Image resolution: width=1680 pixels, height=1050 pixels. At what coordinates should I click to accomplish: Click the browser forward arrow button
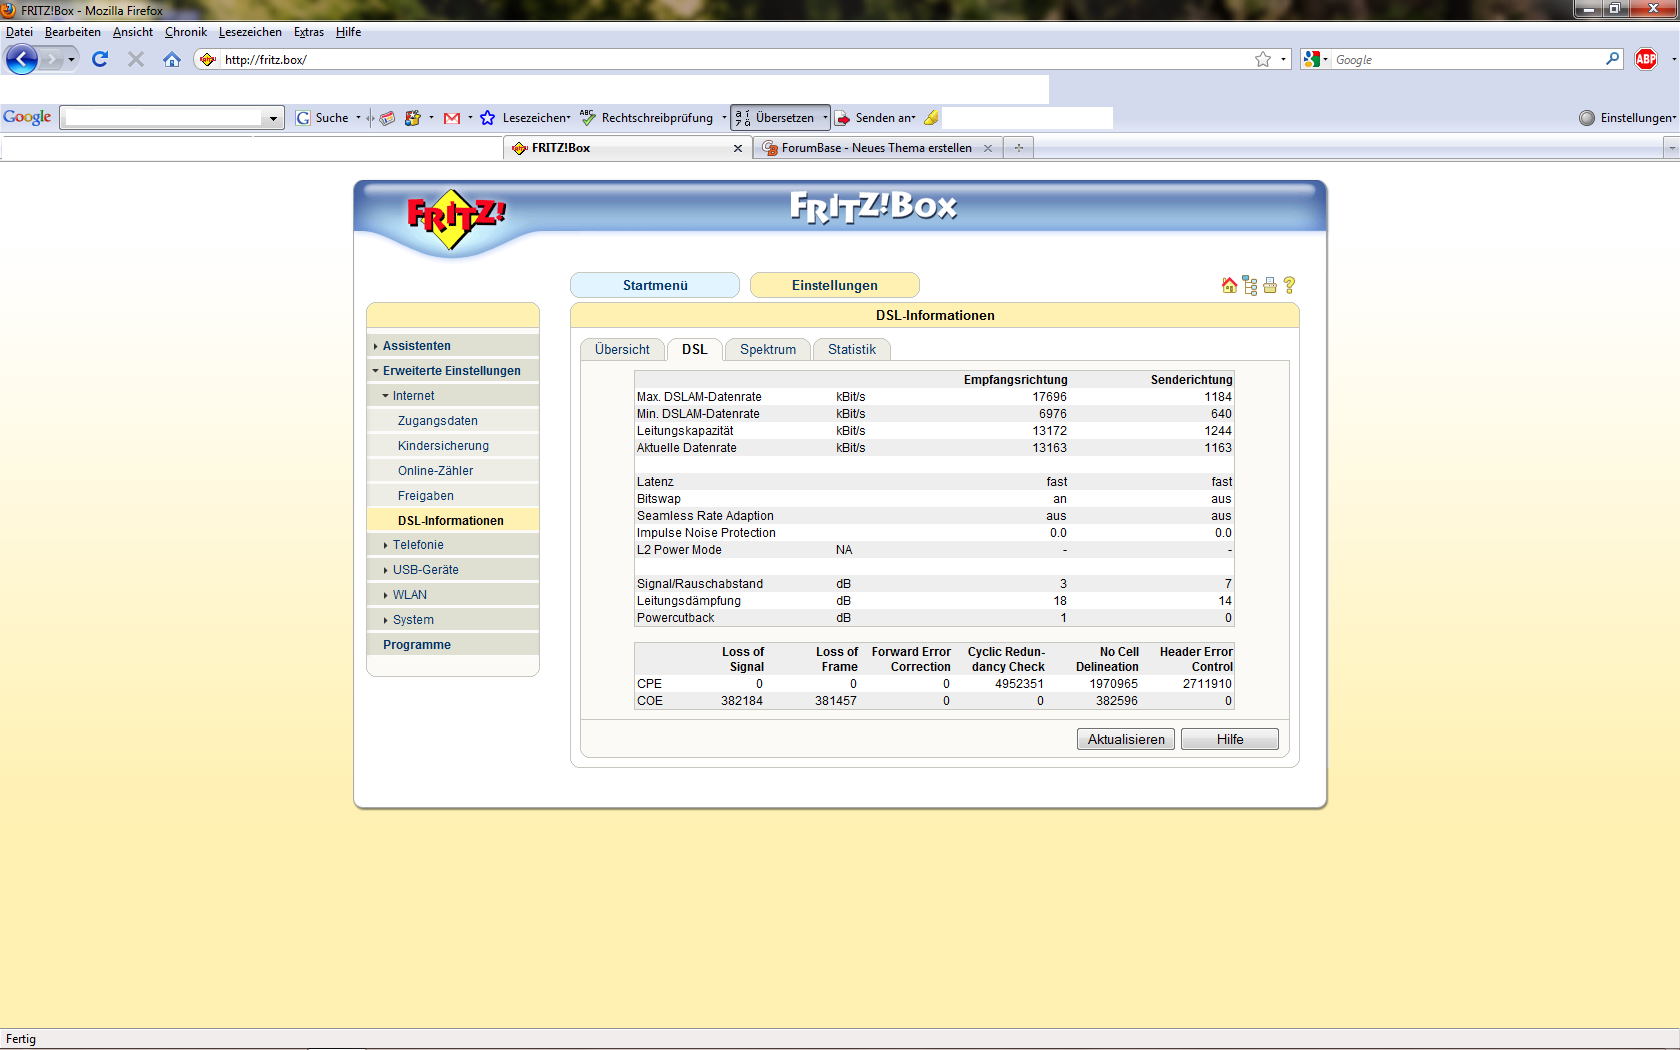(x=51, y=59)
